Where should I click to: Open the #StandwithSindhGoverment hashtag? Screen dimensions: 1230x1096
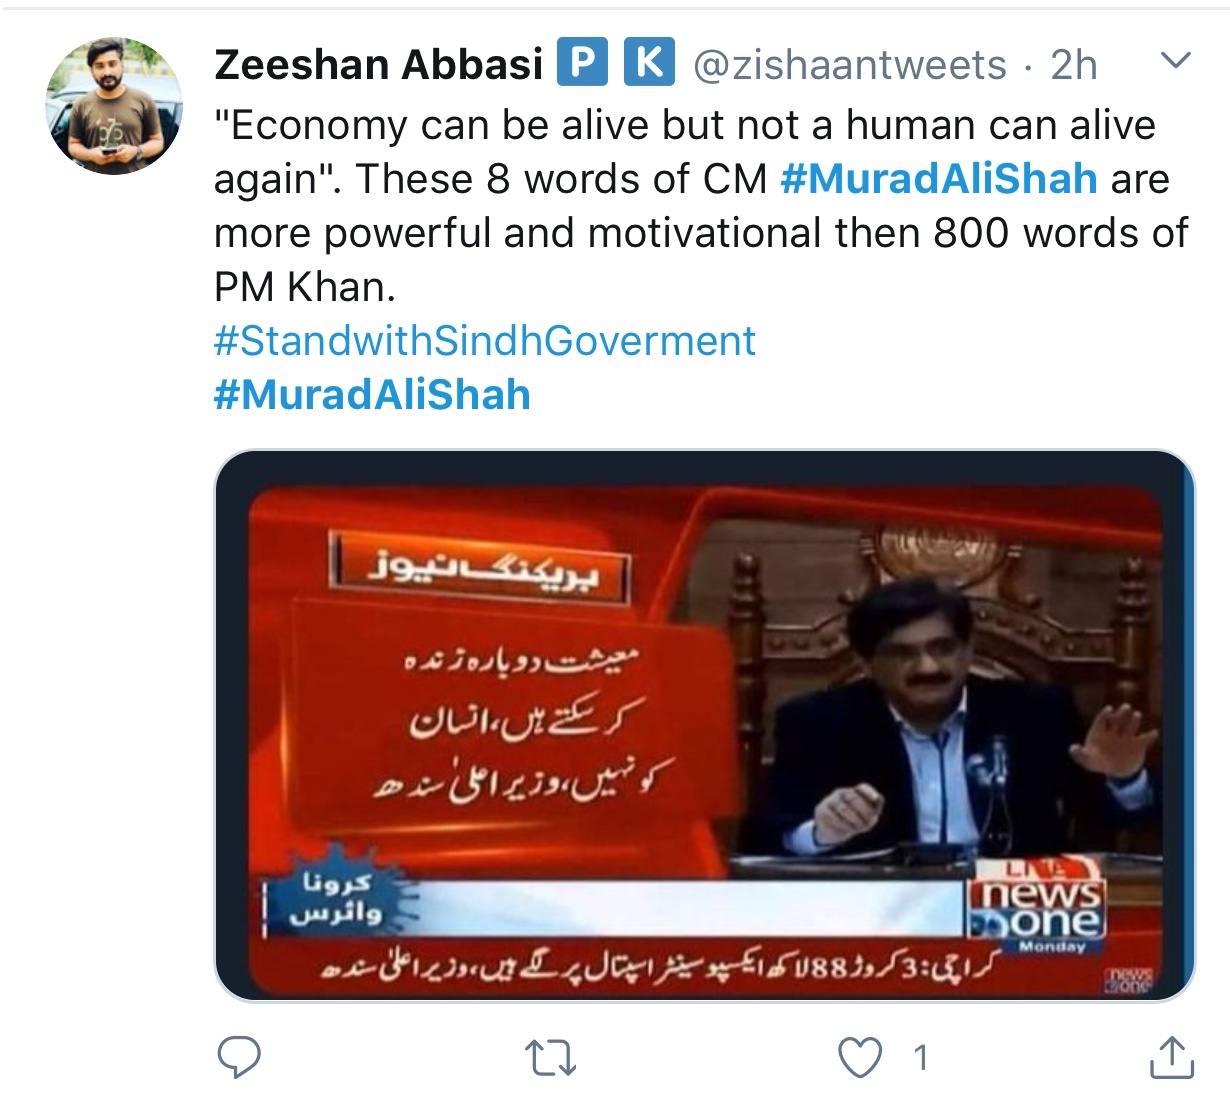(485, 341)
